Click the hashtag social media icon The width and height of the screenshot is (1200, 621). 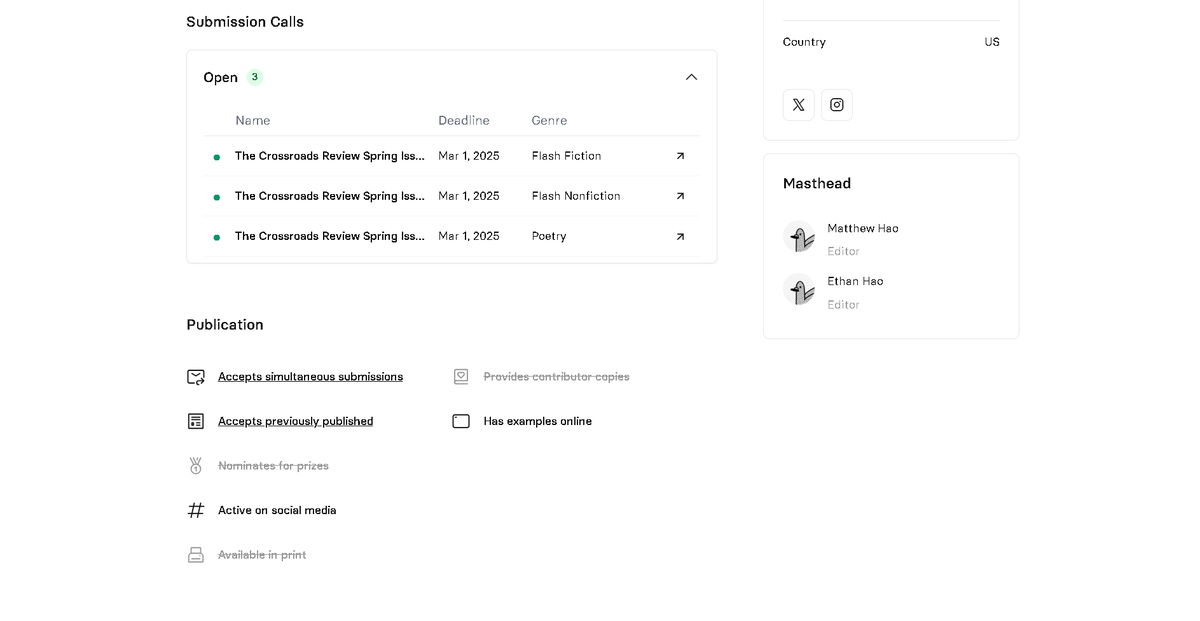pyautogui.click(x=196, y=510)
